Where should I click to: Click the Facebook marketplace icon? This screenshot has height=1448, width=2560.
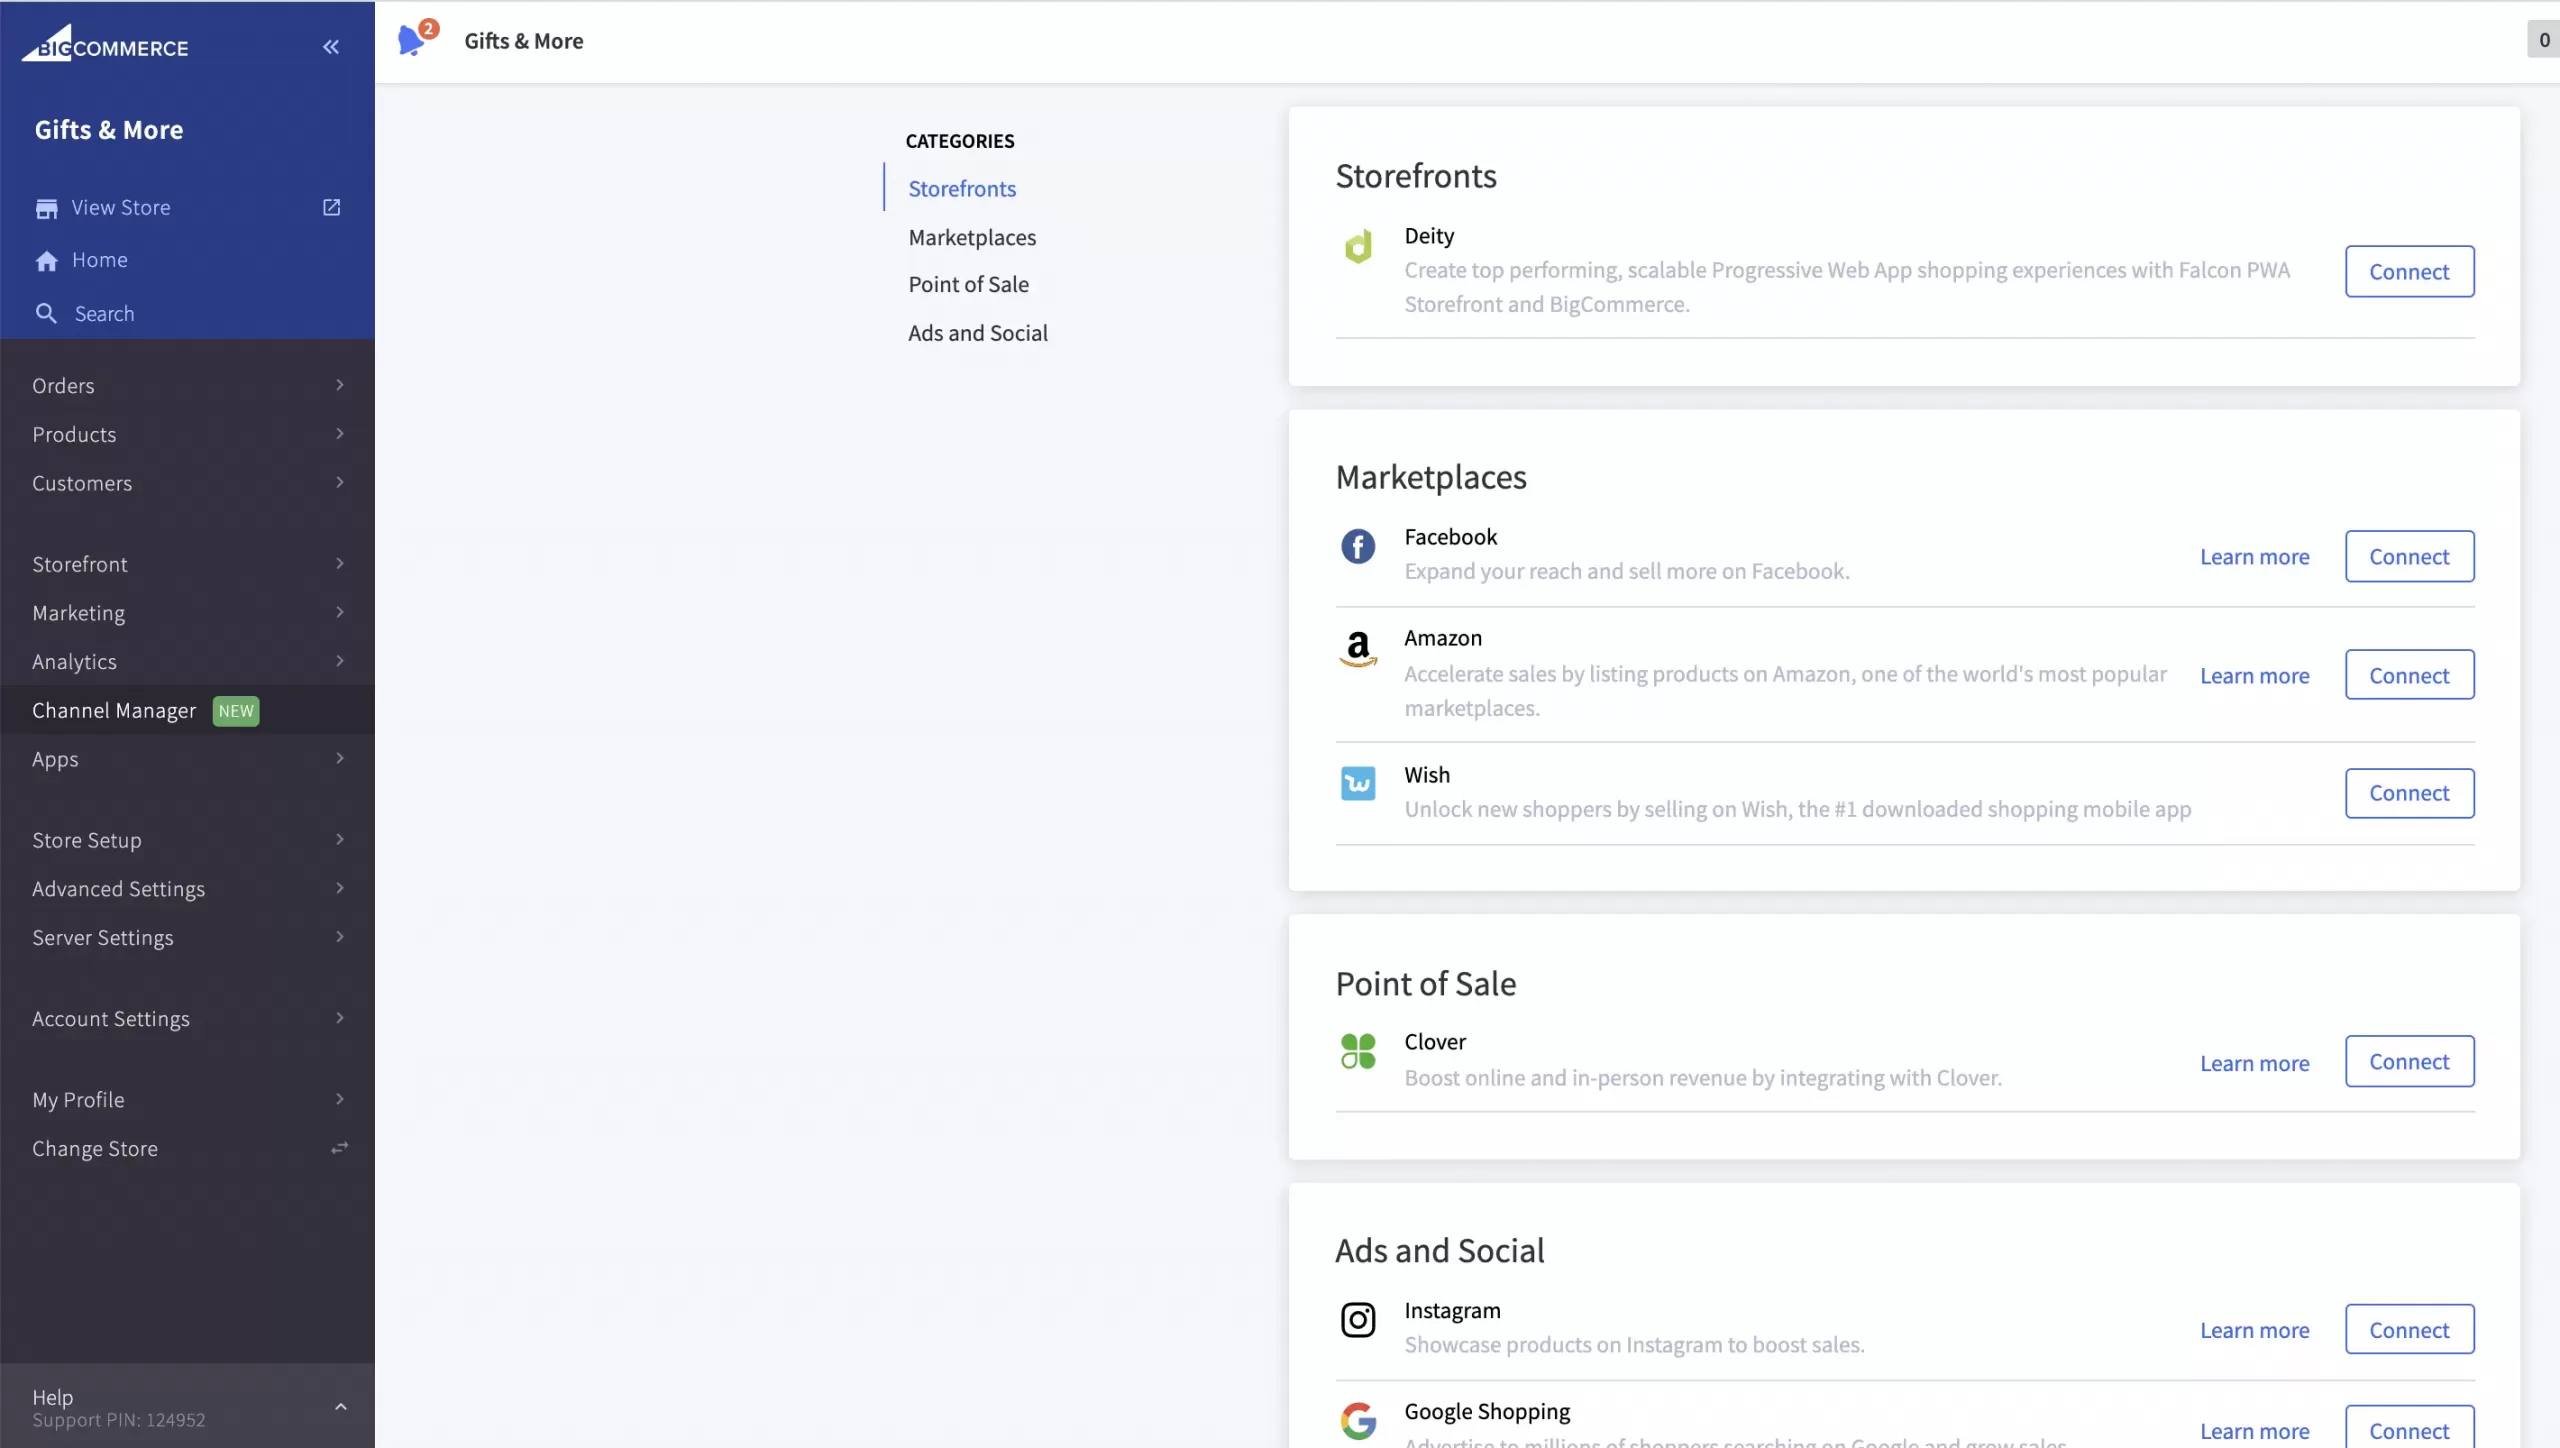1357,546
